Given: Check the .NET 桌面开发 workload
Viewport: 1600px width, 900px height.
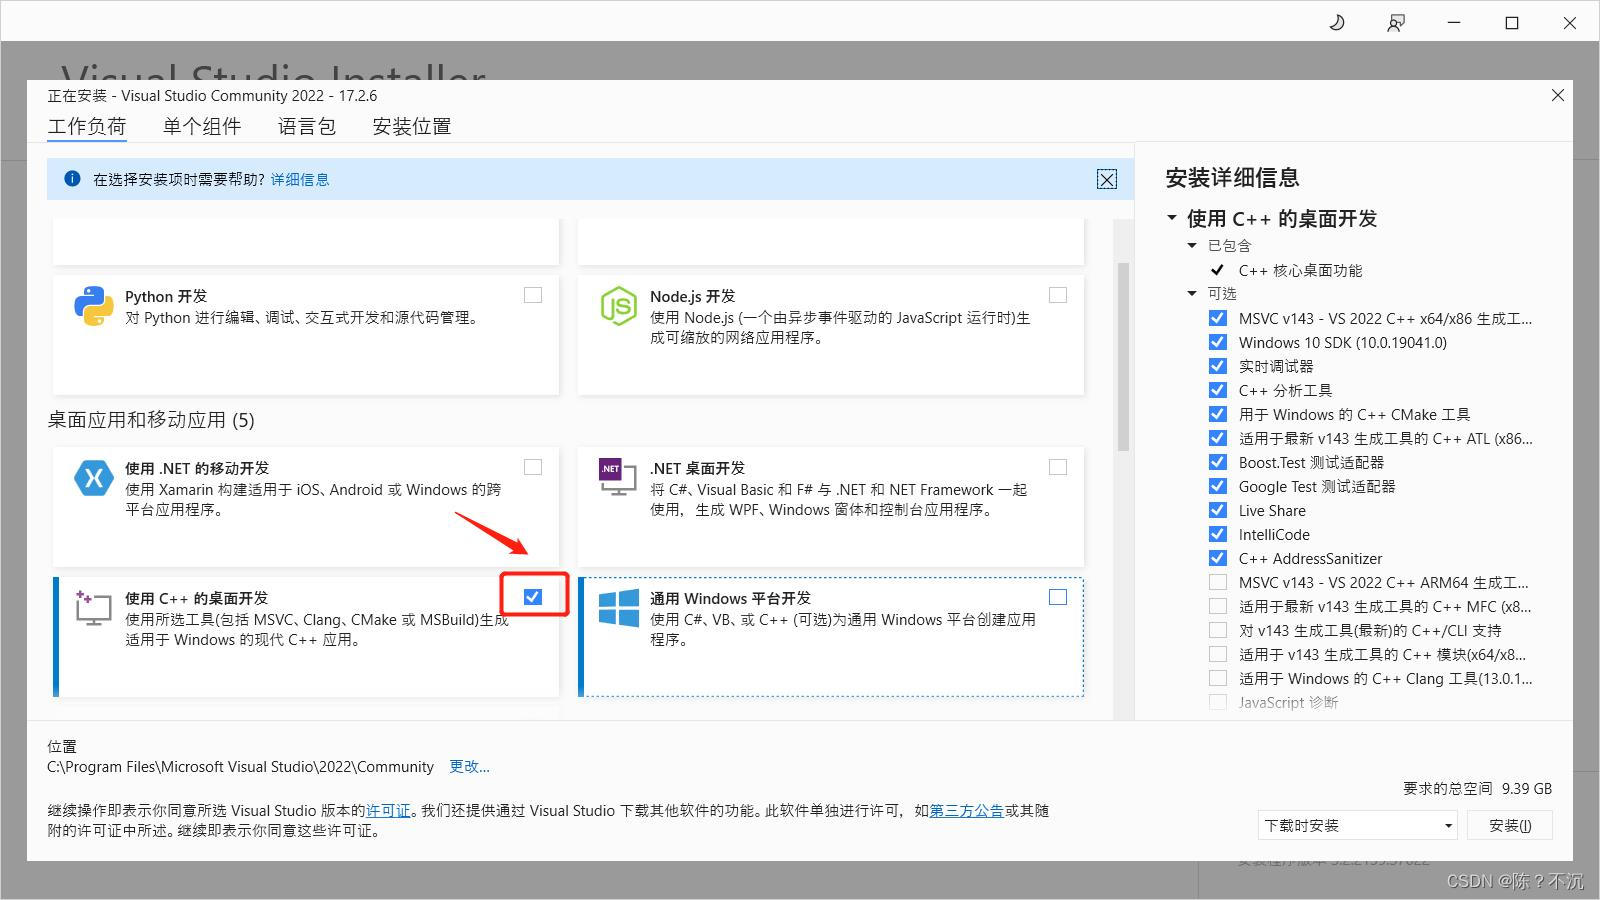Looking at the screenshot, I should pos(1058,467).
